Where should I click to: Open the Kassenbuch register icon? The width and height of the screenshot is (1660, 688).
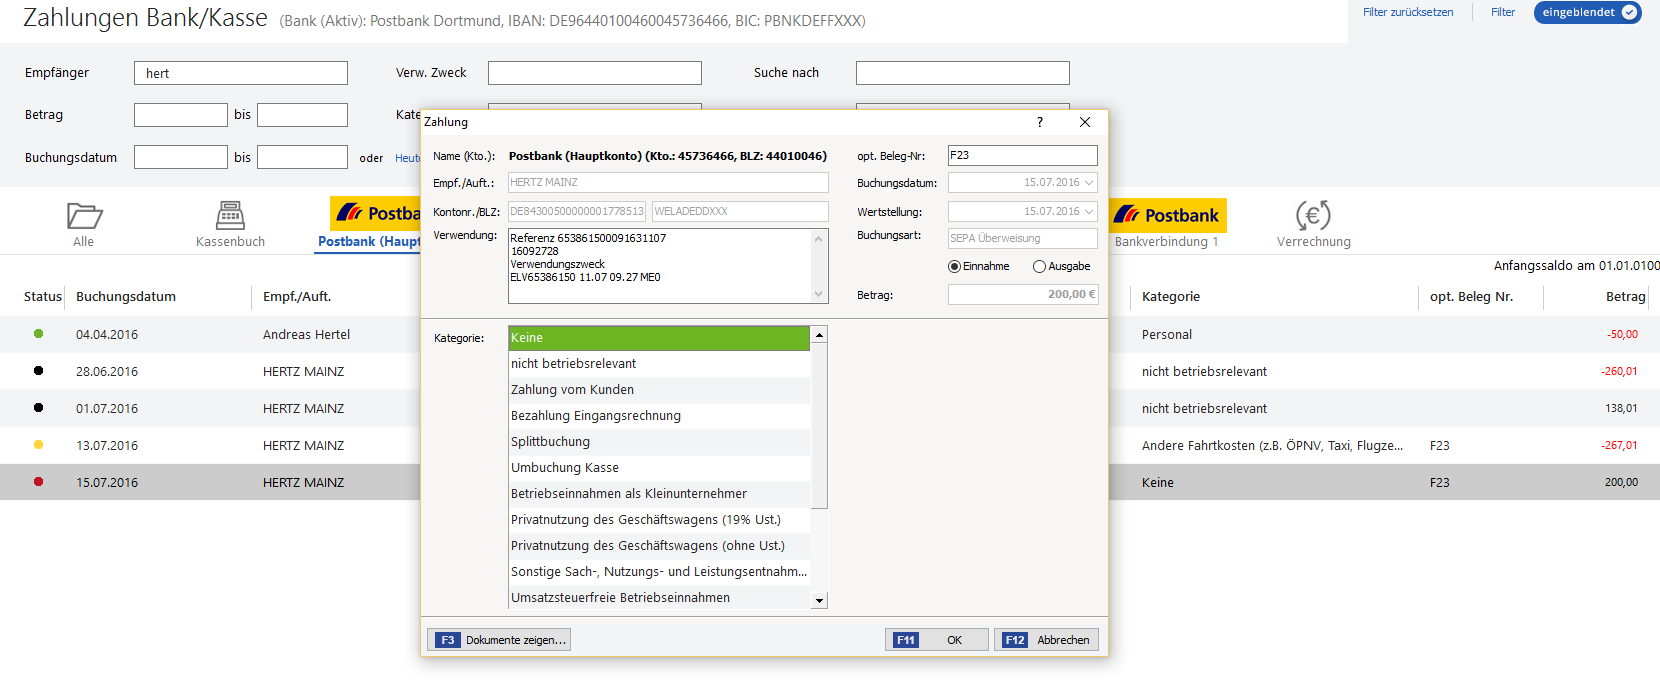[x=230, y=215]
